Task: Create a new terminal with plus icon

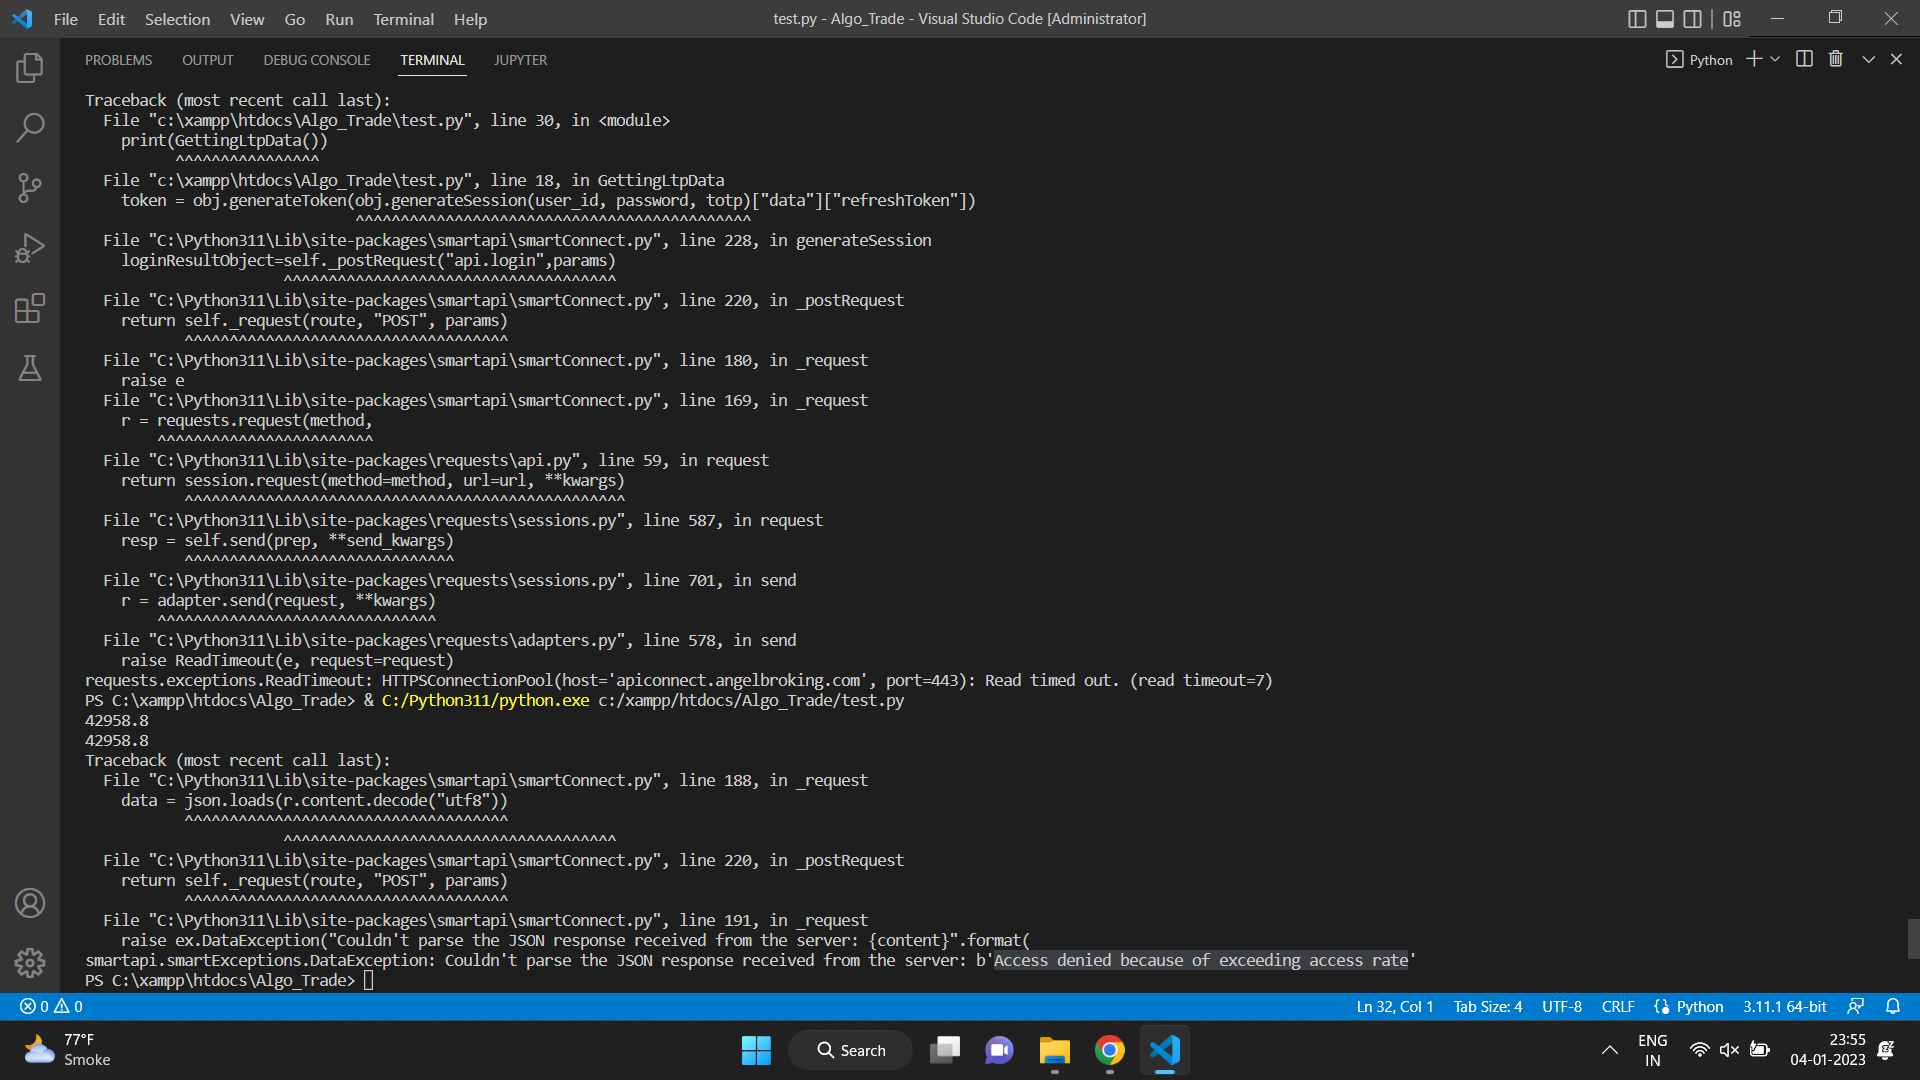Action: click(1754, 59)
